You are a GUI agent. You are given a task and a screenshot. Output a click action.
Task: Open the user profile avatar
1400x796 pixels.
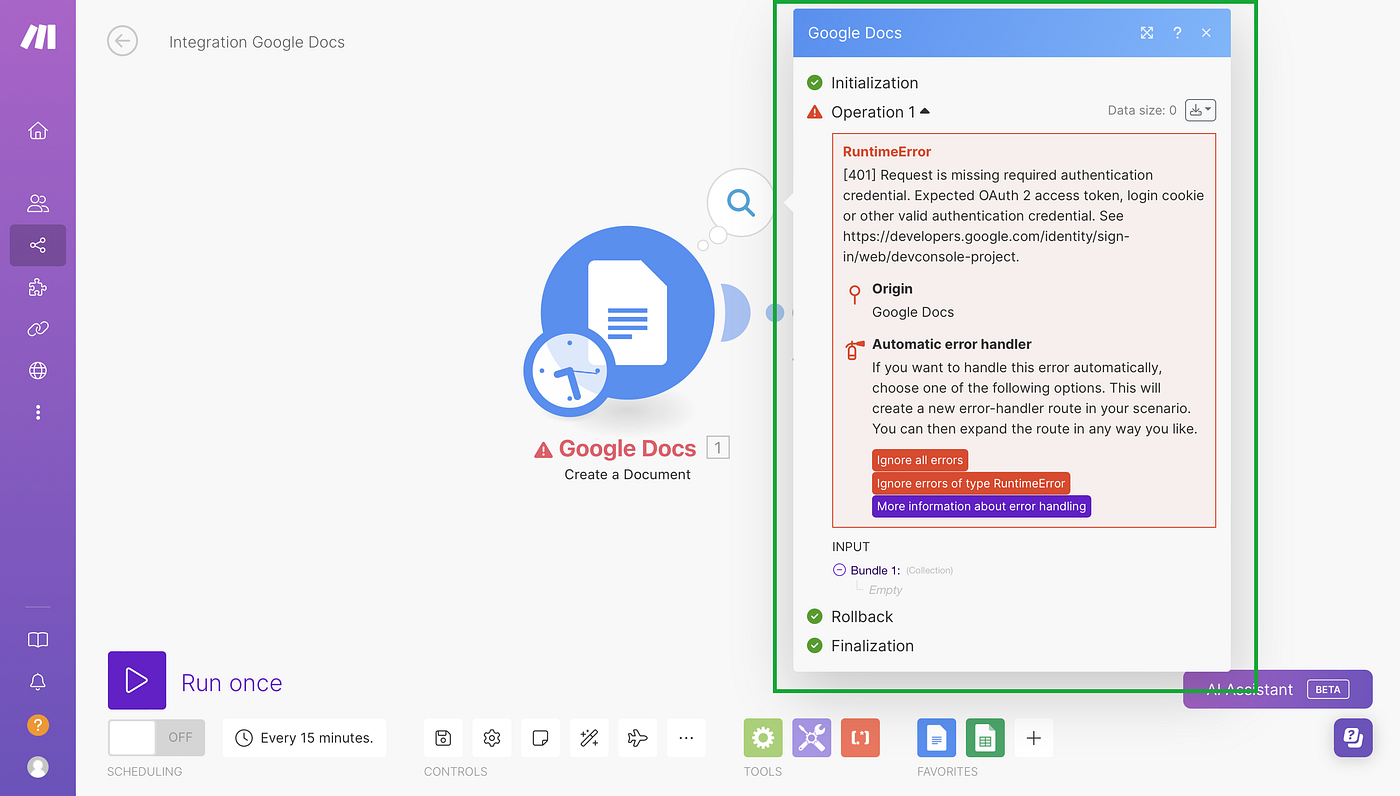click(x=38, y=767)
